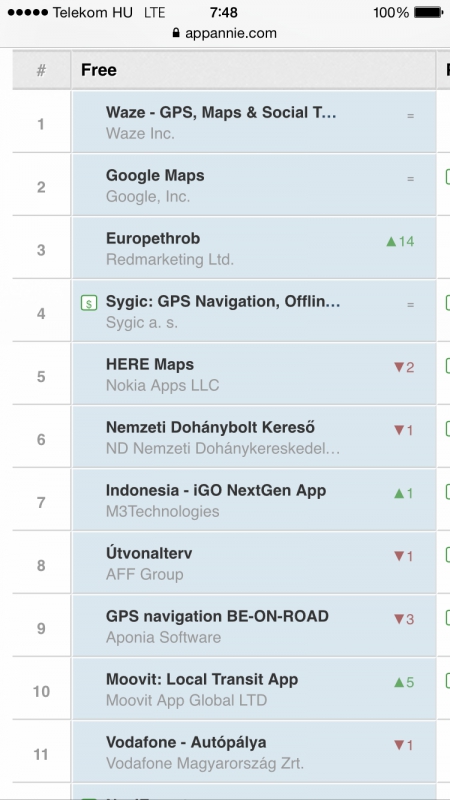The height and width of the screenshot is (800, 450).
Task: Tap the in-app purchase icon beside Sygic
Action: 89,304
